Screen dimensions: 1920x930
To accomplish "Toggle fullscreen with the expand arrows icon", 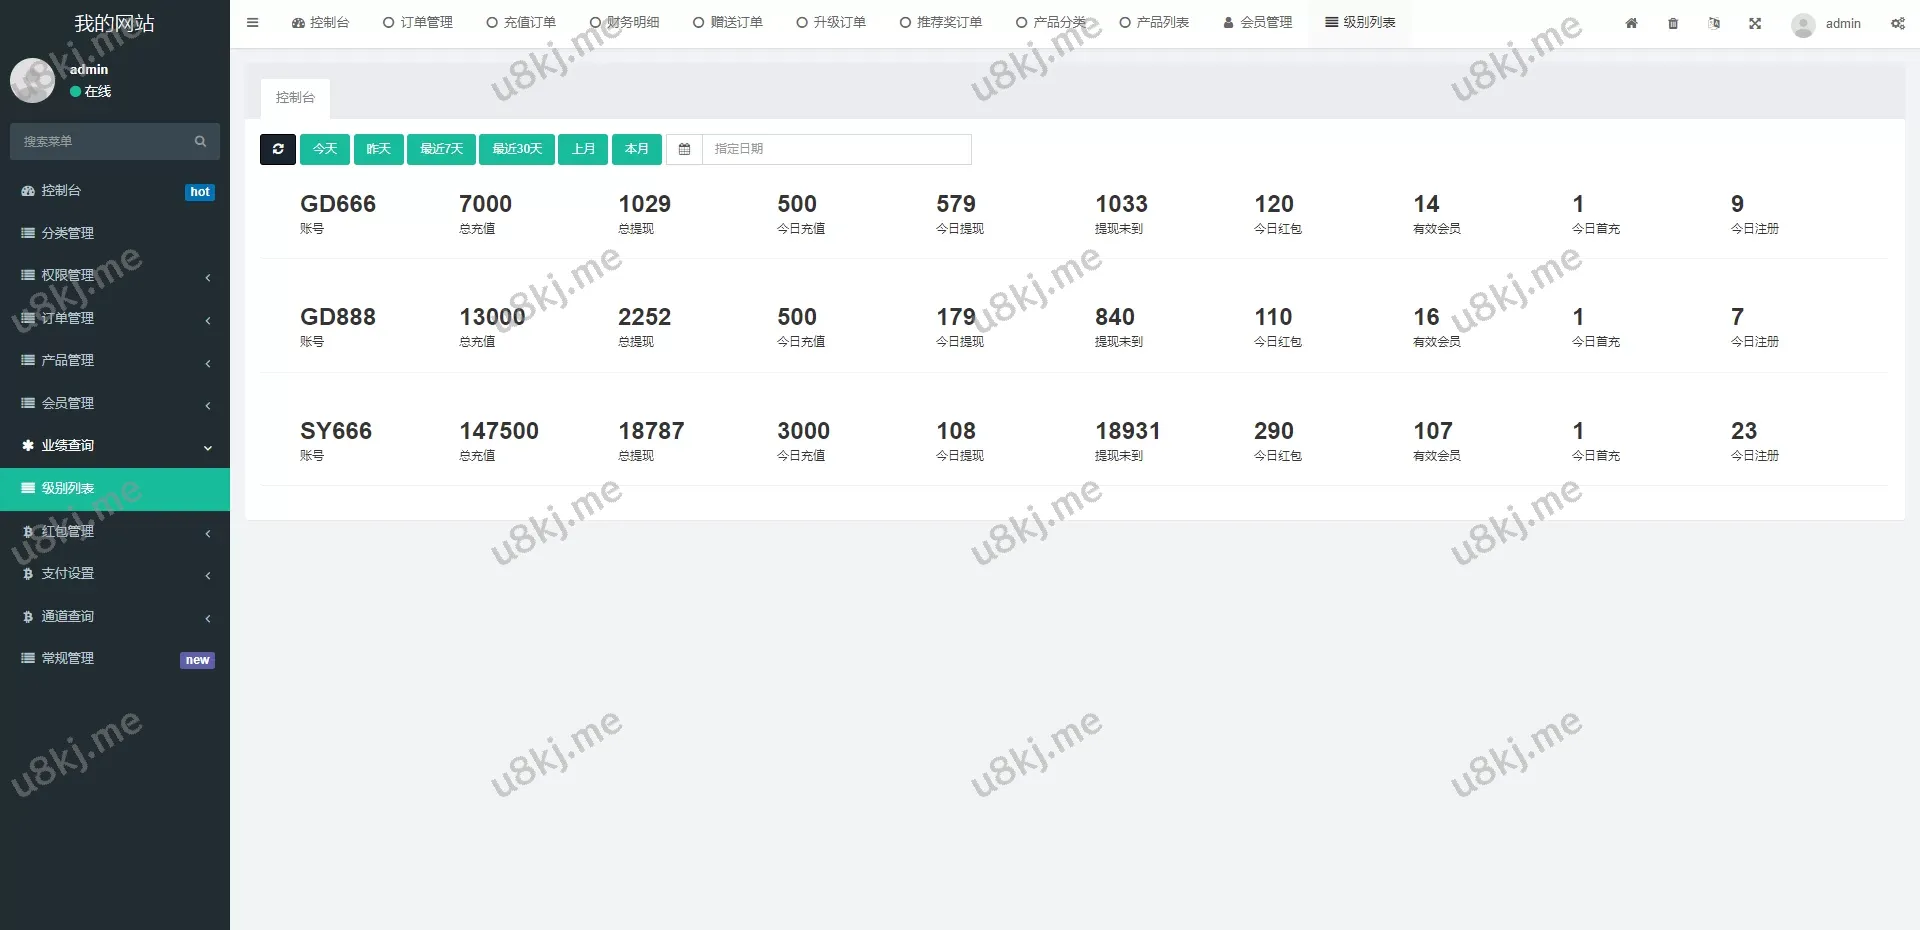I will (x=1755, y=23).
